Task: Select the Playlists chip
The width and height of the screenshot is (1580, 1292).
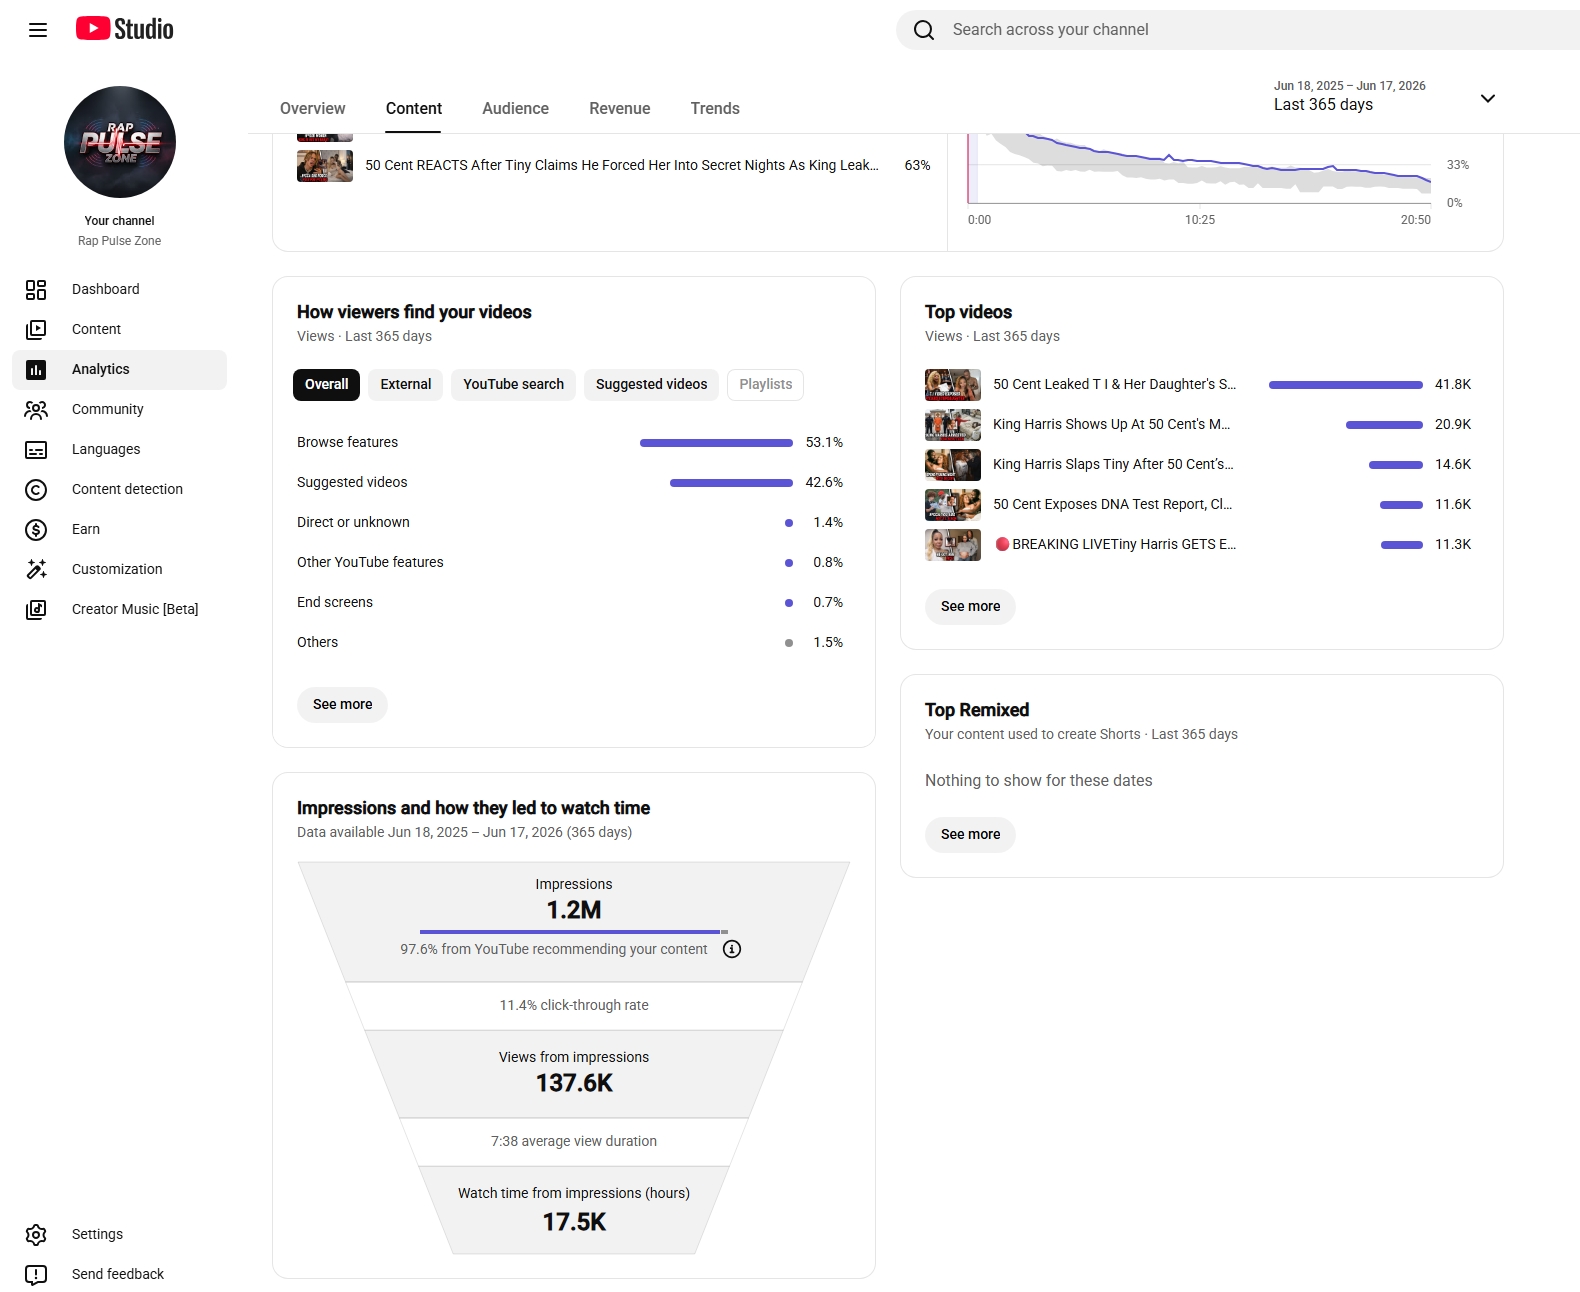Action: (x=765, y=384)
